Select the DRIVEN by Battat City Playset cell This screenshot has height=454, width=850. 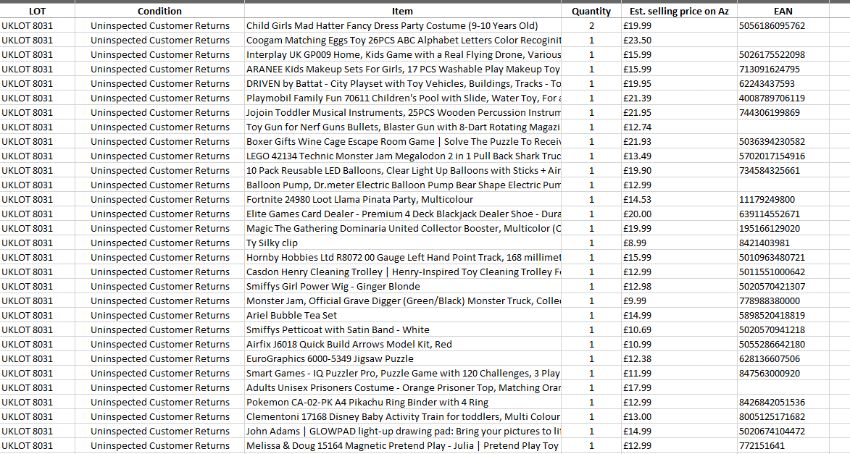(403, 84)
